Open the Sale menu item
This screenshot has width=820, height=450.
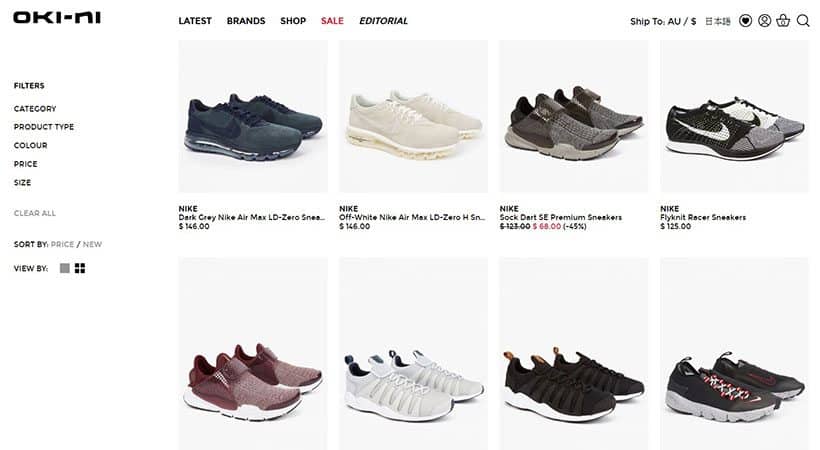pos(332,21)
